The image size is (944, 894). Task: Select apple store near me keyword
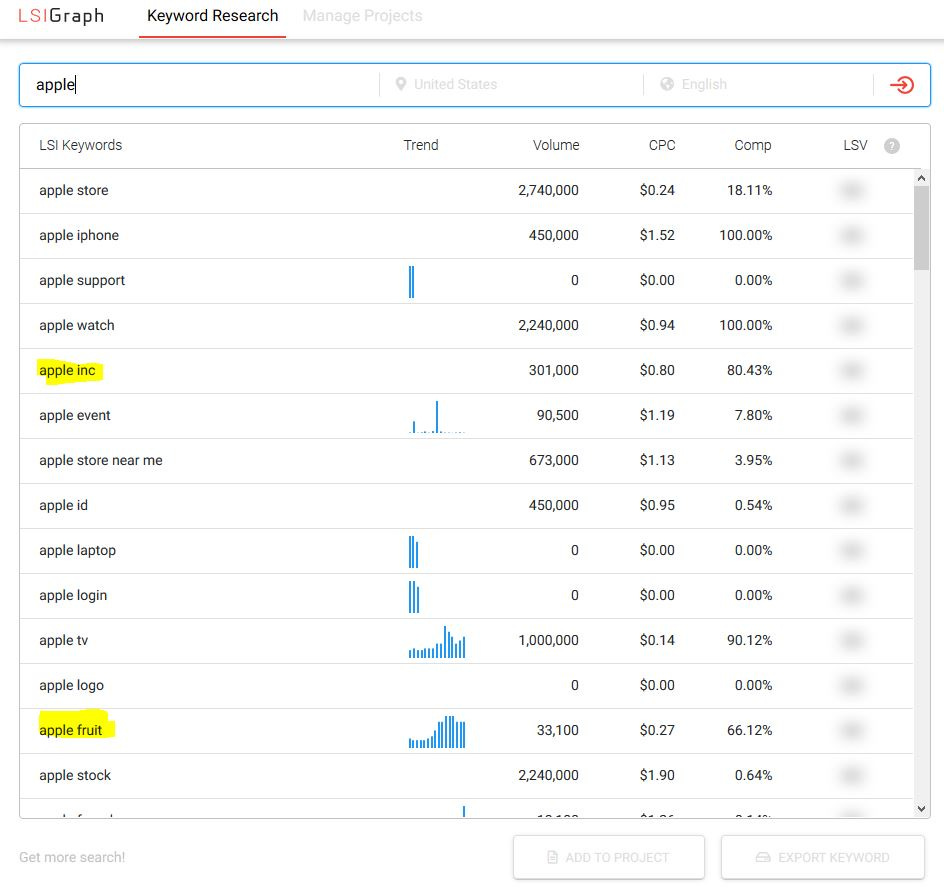point(101,461)
